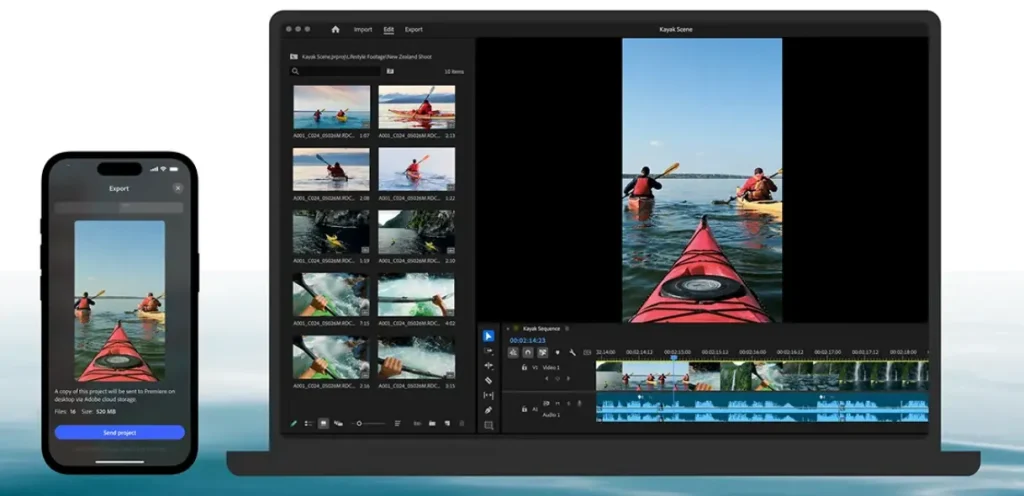Click the sort icons menu button
The width and height of the screenshot is (1024, 496).
(x=398, y=424)
